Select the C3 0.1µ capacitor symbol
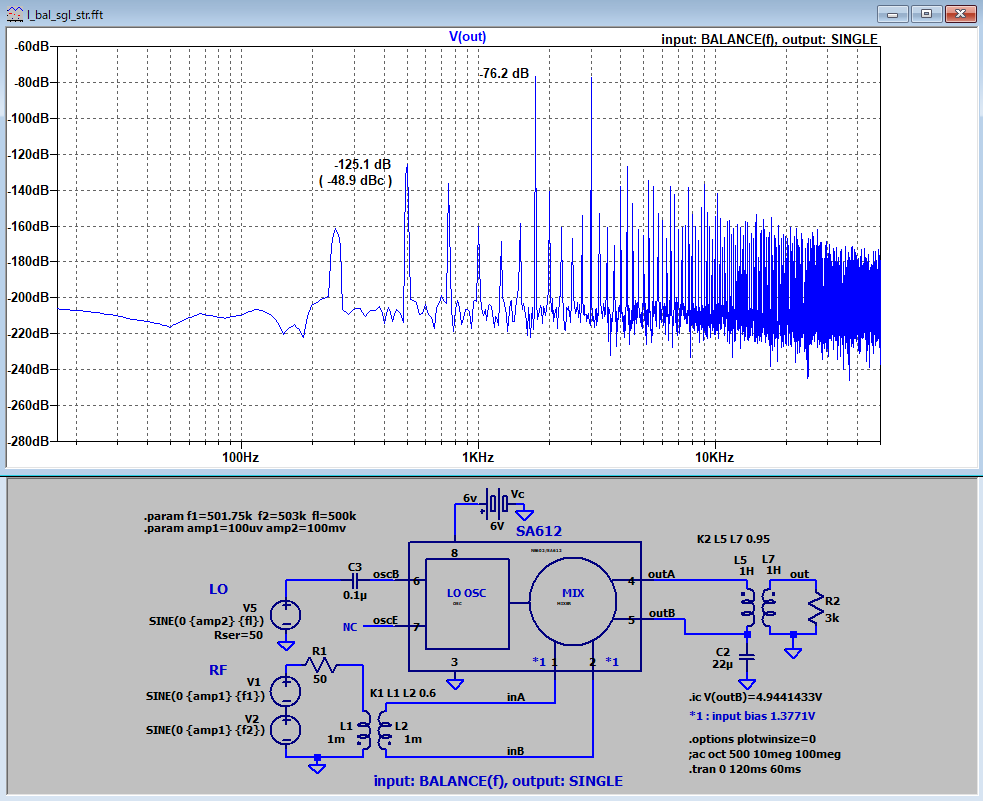Screen dimensions: 983x801 pyautogui.click(x=355, y=580)
